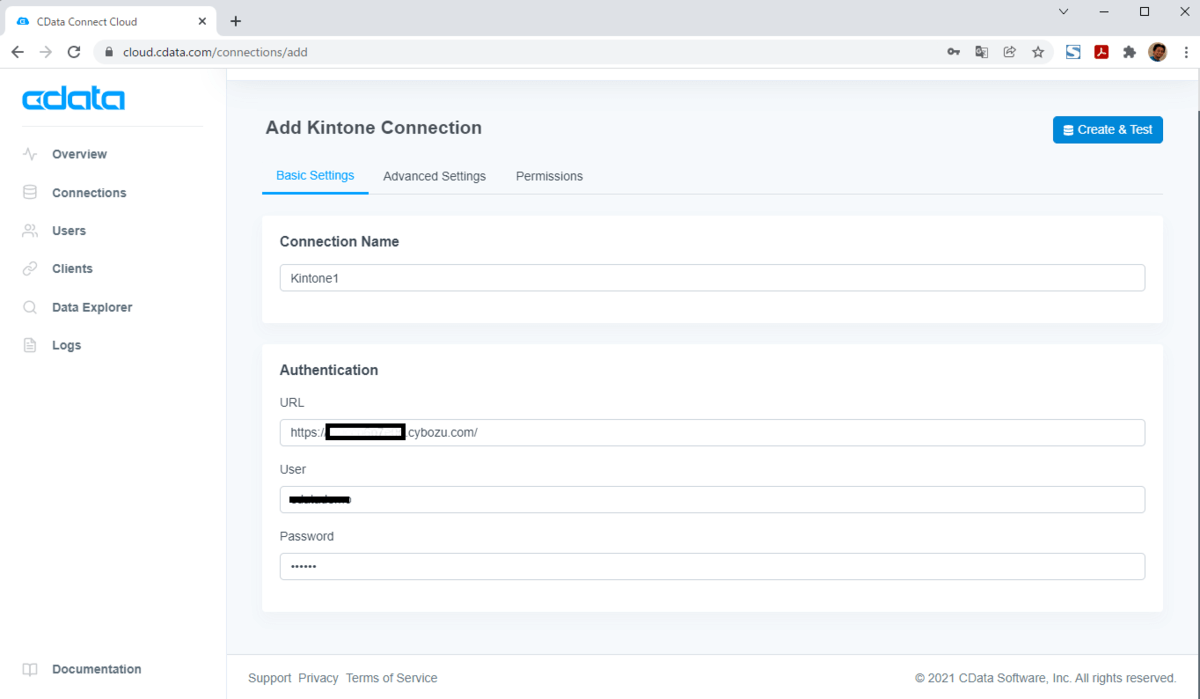
Task: Click the saved password key icon in the address bar
Action: (x=954, y=52)
